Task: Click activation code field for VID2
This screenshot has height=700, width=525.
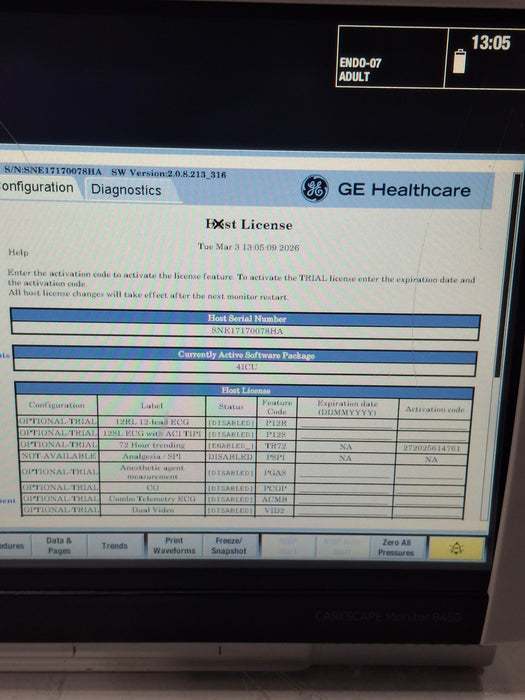Action: pos(427,512)
